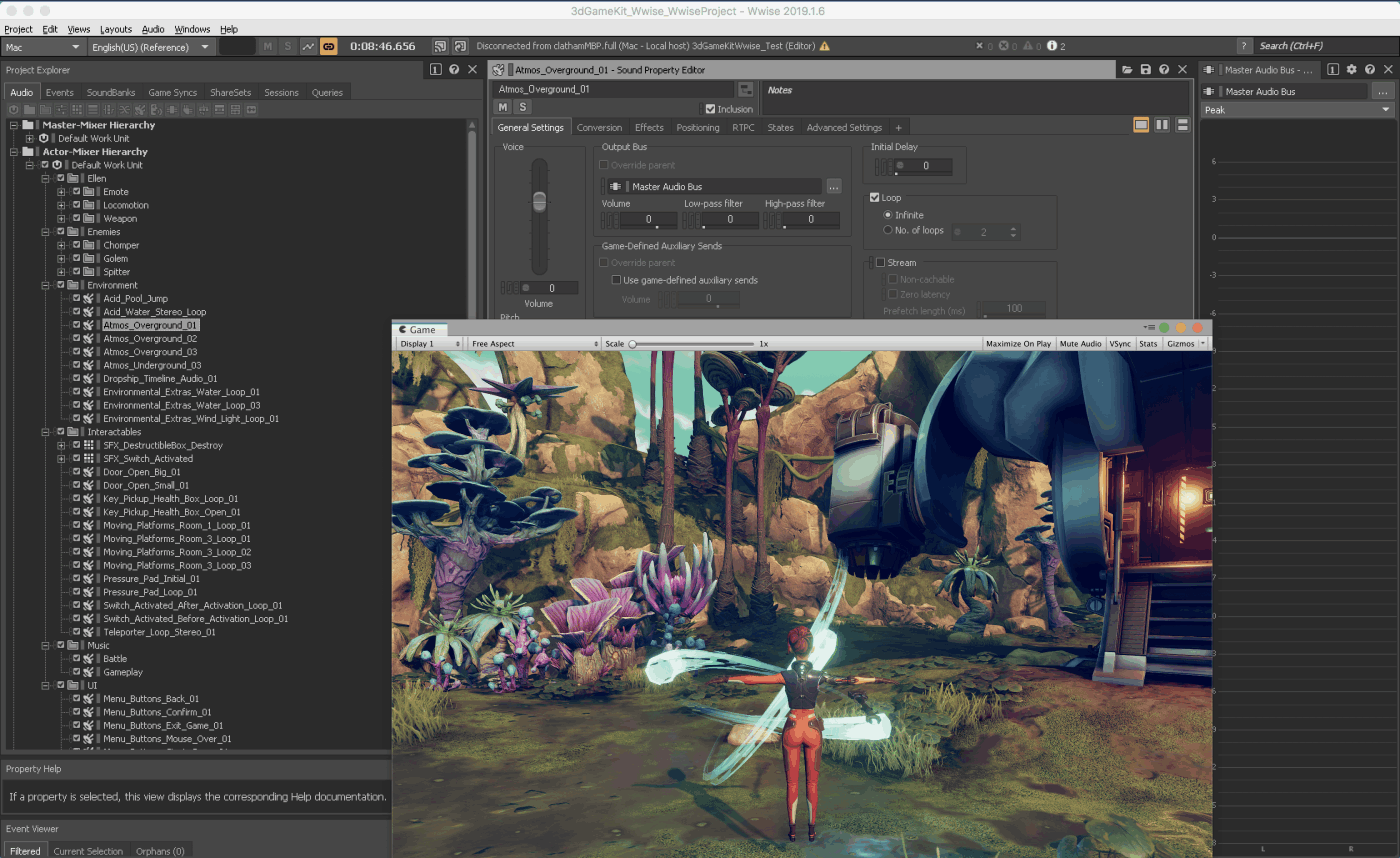Click first icon in Project Explorer audio toolbar
The height and width of the screenshot is (858, 1400).
point(14,109)
